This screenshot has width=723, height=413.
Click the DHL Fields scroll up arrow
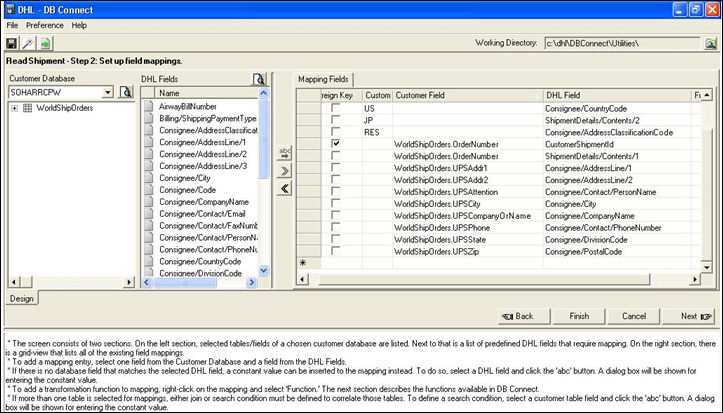pyautogui.click(x=264, y=93)
